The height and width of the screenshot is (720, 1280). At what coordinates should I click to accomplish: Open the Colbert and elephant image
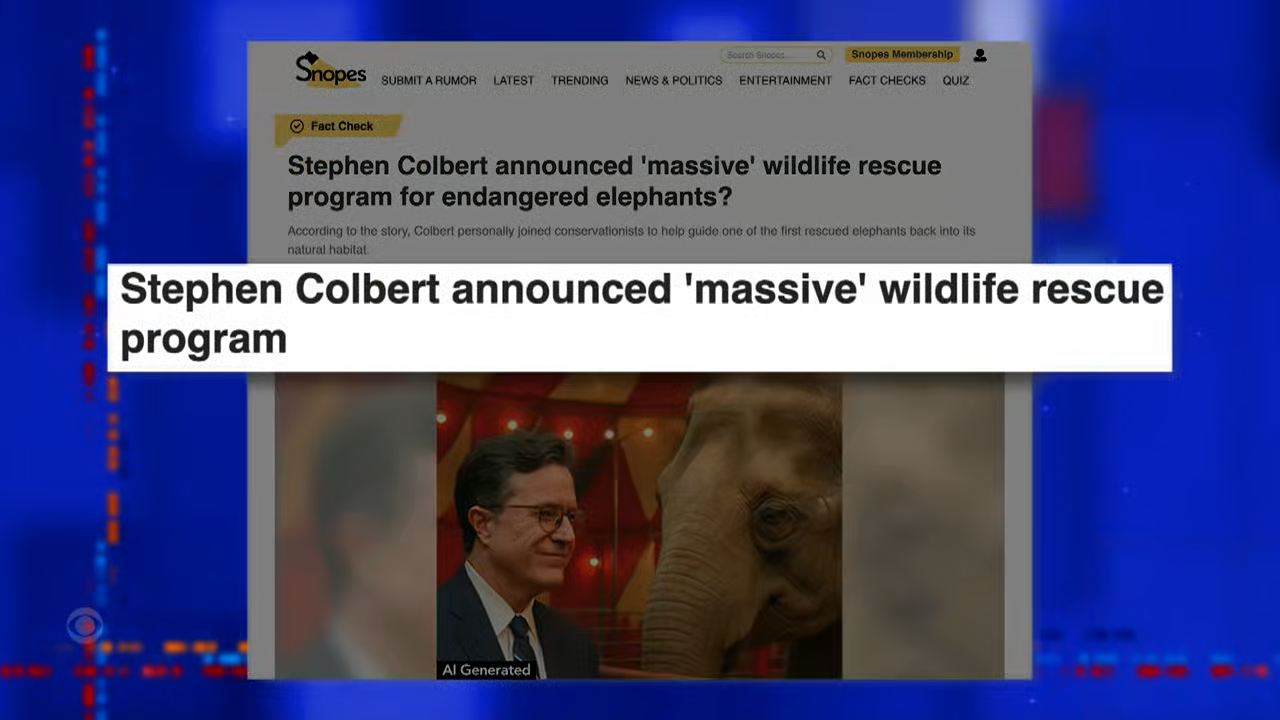[639, 525]
